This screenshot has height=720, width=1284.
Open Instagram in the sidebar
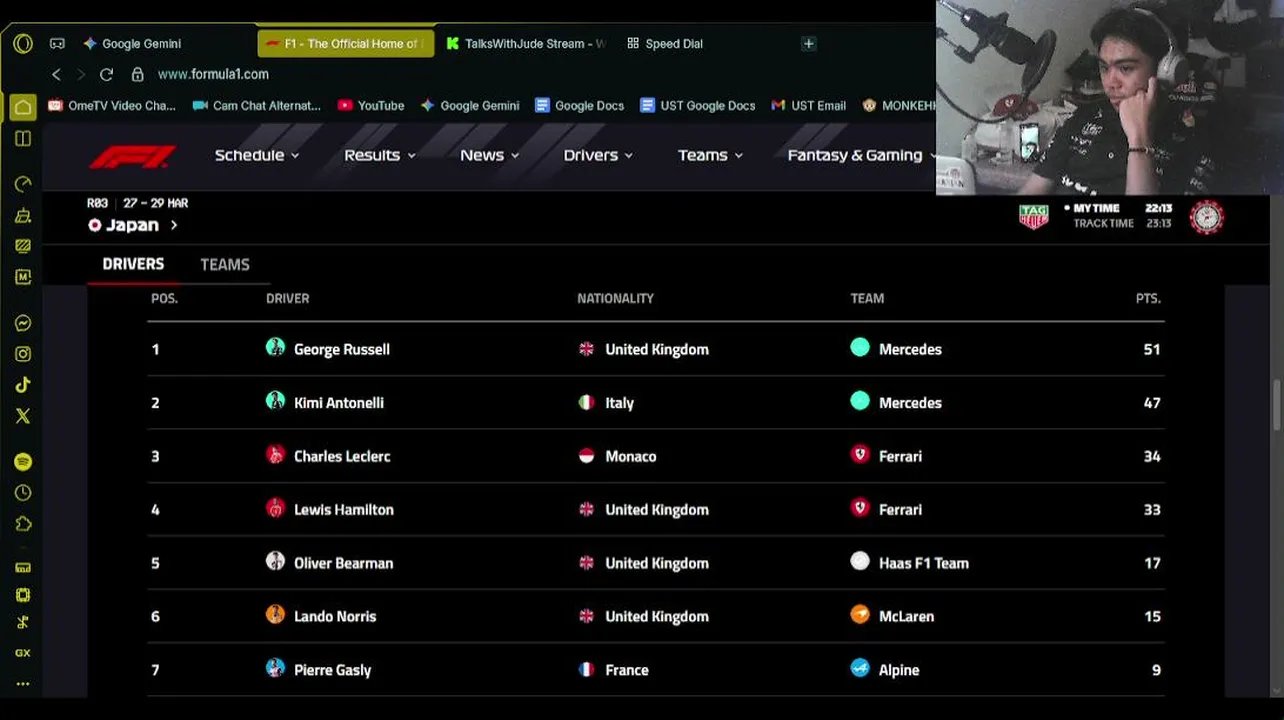click(x=23, y=354)
